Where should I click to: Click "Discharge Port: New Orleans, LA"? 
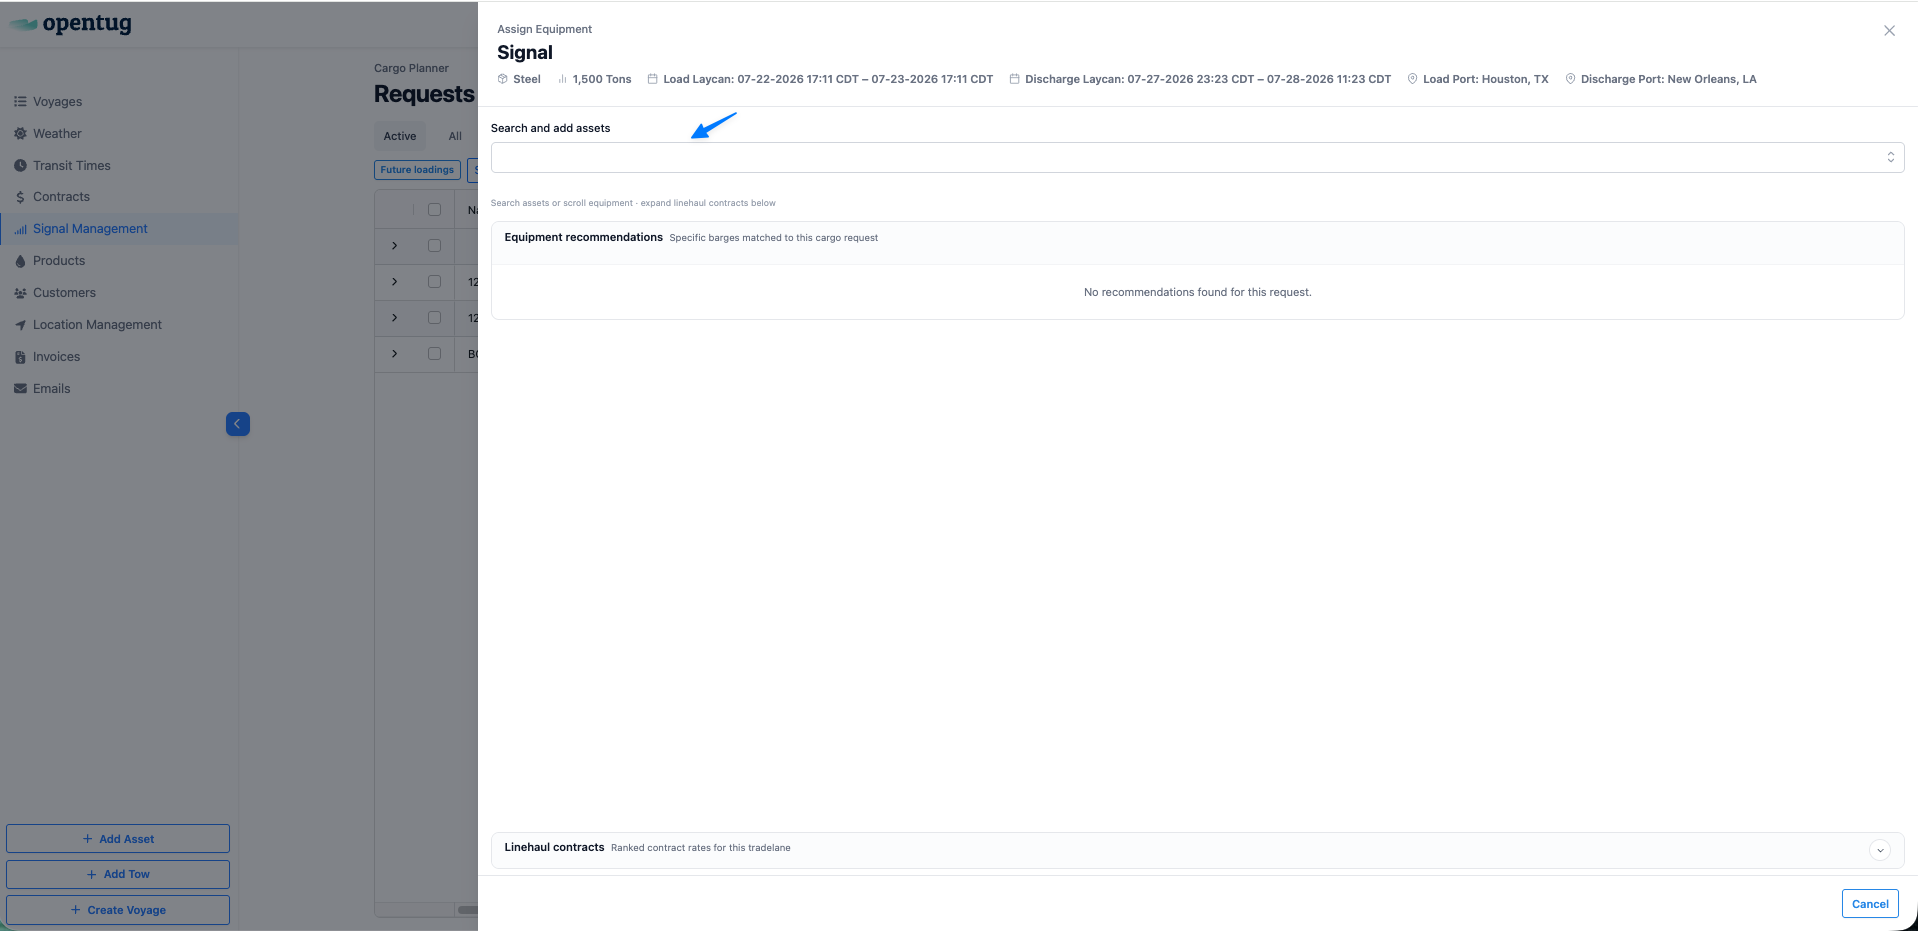(1669, 80)
